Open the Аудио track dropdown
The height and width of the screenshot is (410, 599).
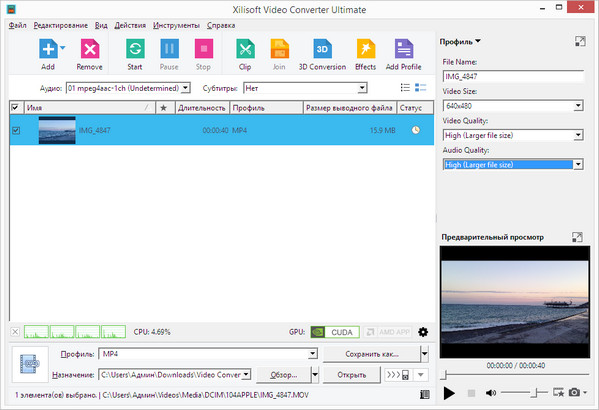click(x=186, y=88)
